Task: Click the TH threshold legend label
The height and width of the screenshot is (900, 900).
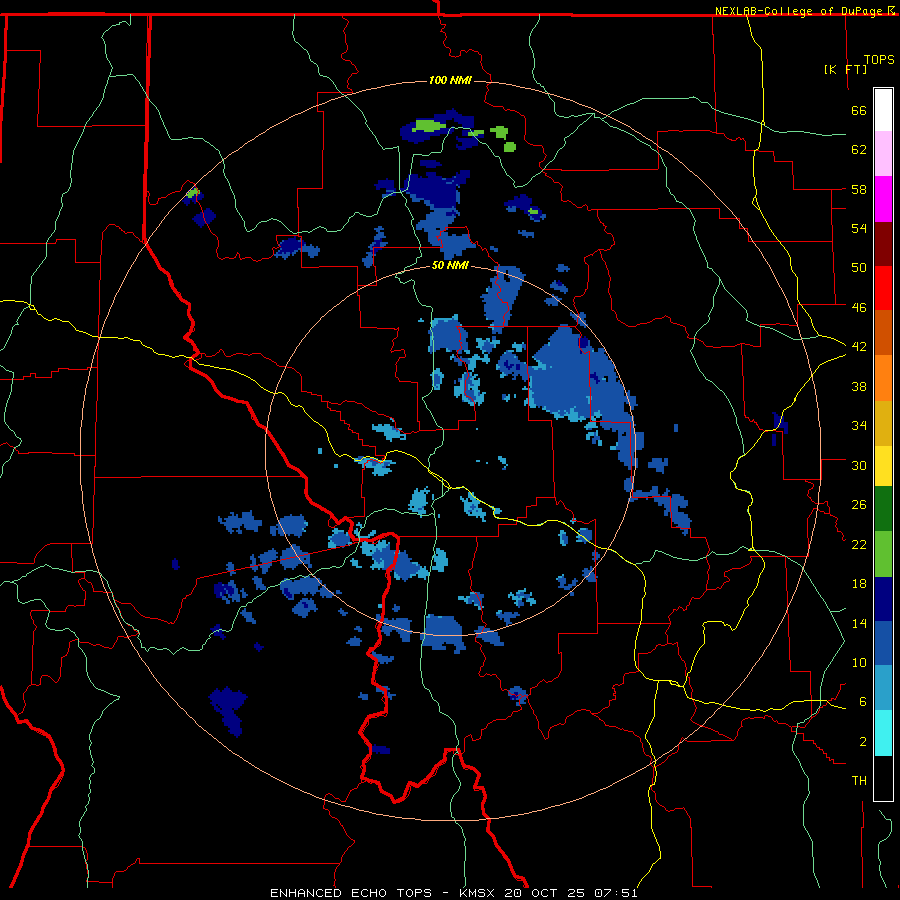Action: [859, 781]
